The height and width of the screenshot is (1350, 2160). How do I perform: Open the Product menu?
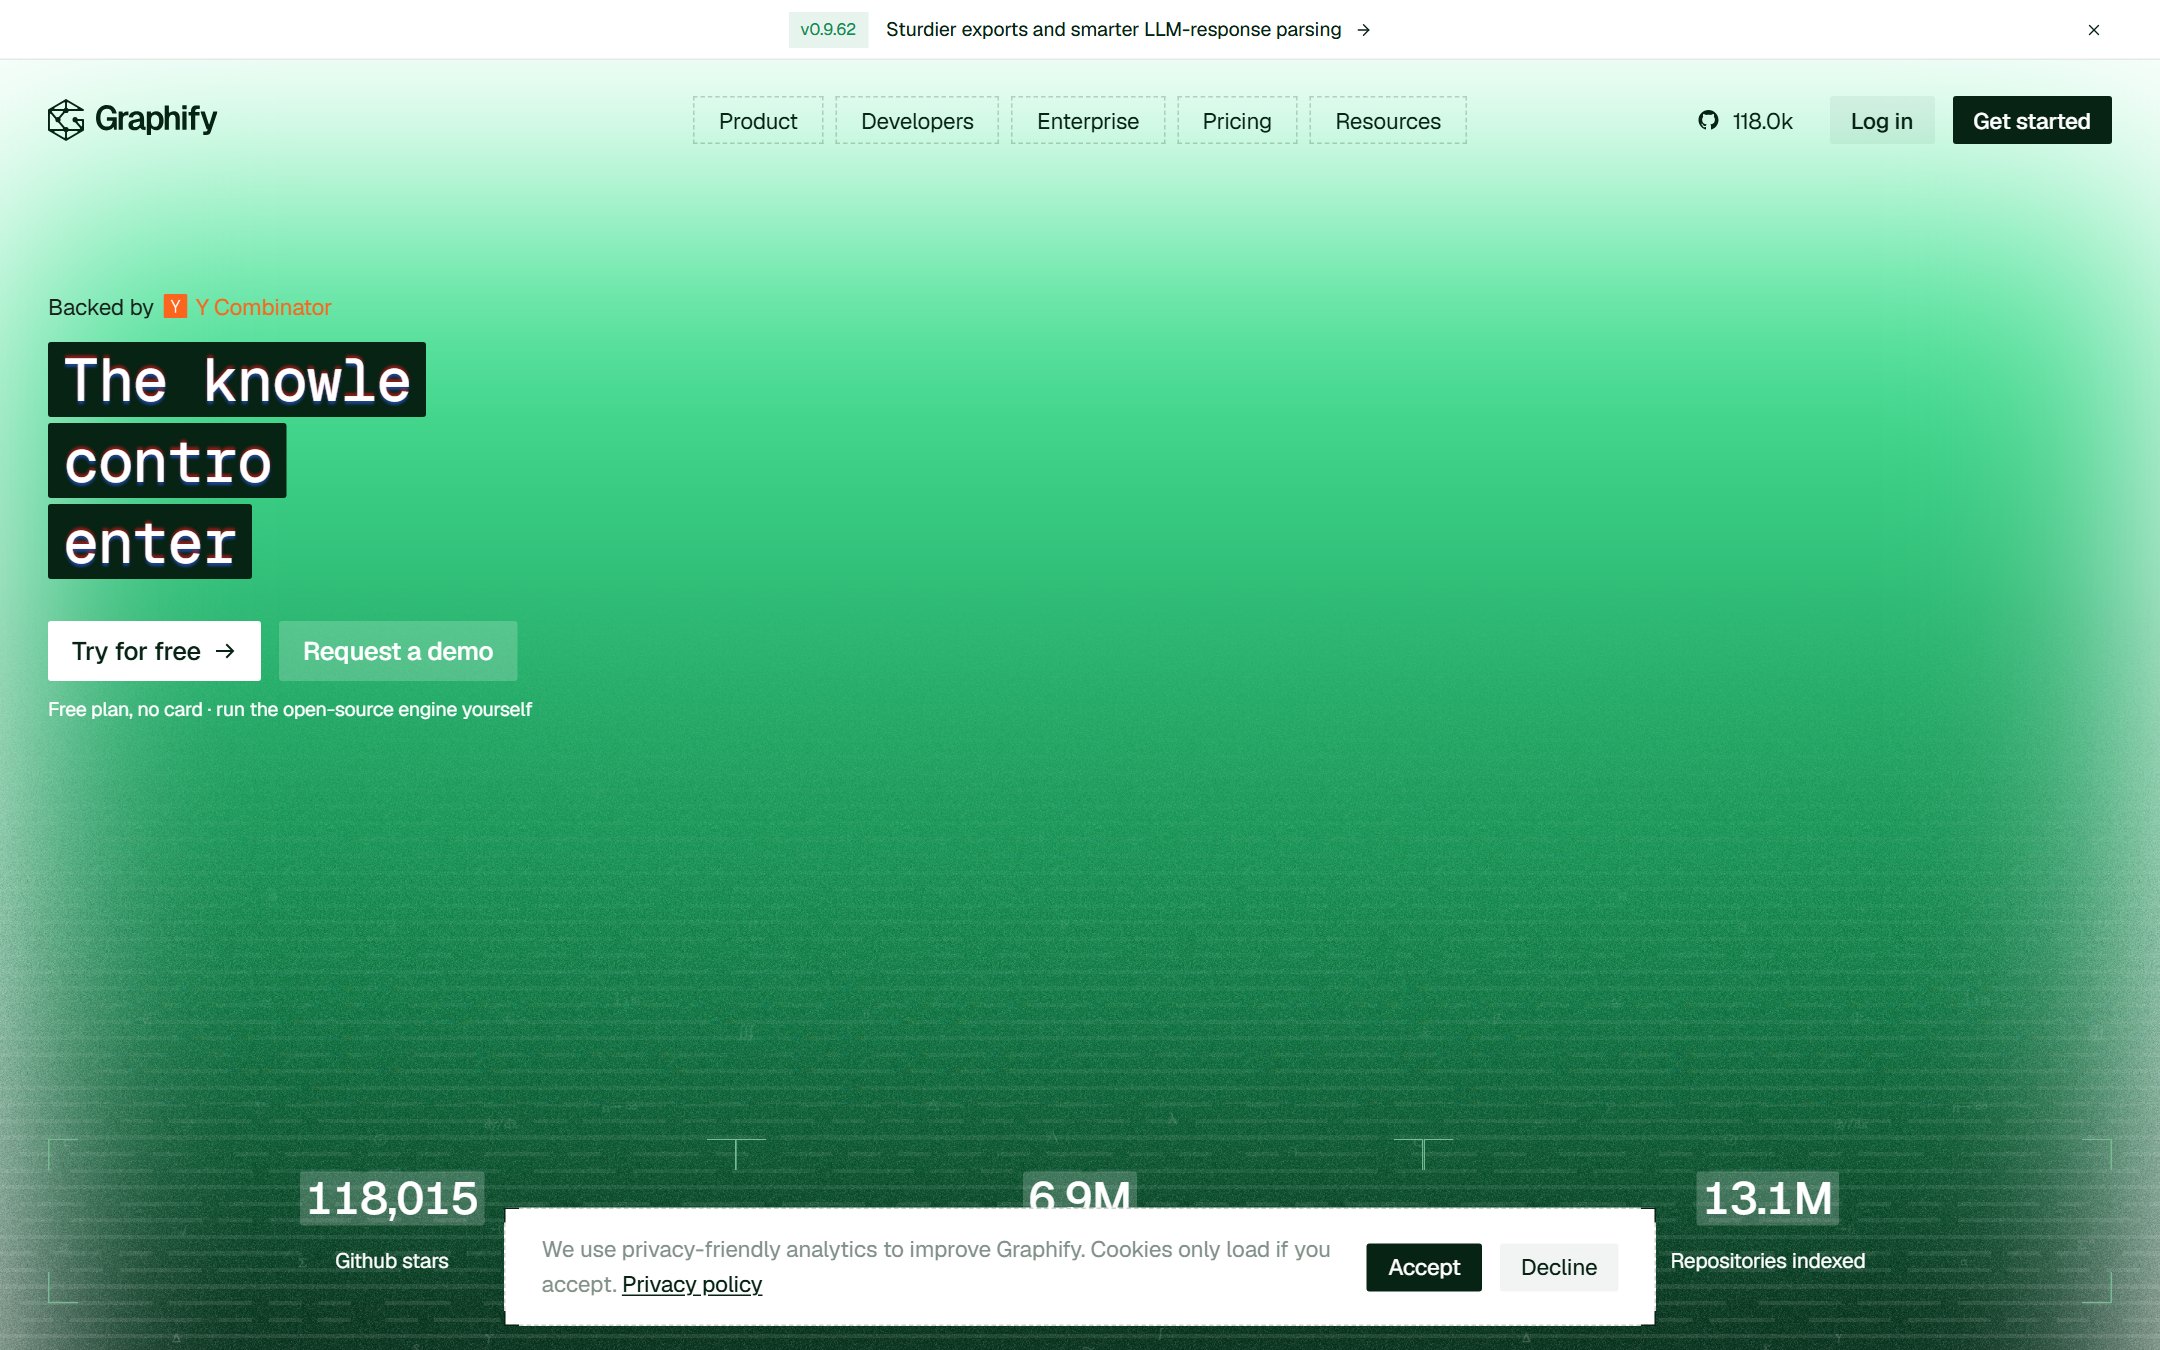point(758,121)
